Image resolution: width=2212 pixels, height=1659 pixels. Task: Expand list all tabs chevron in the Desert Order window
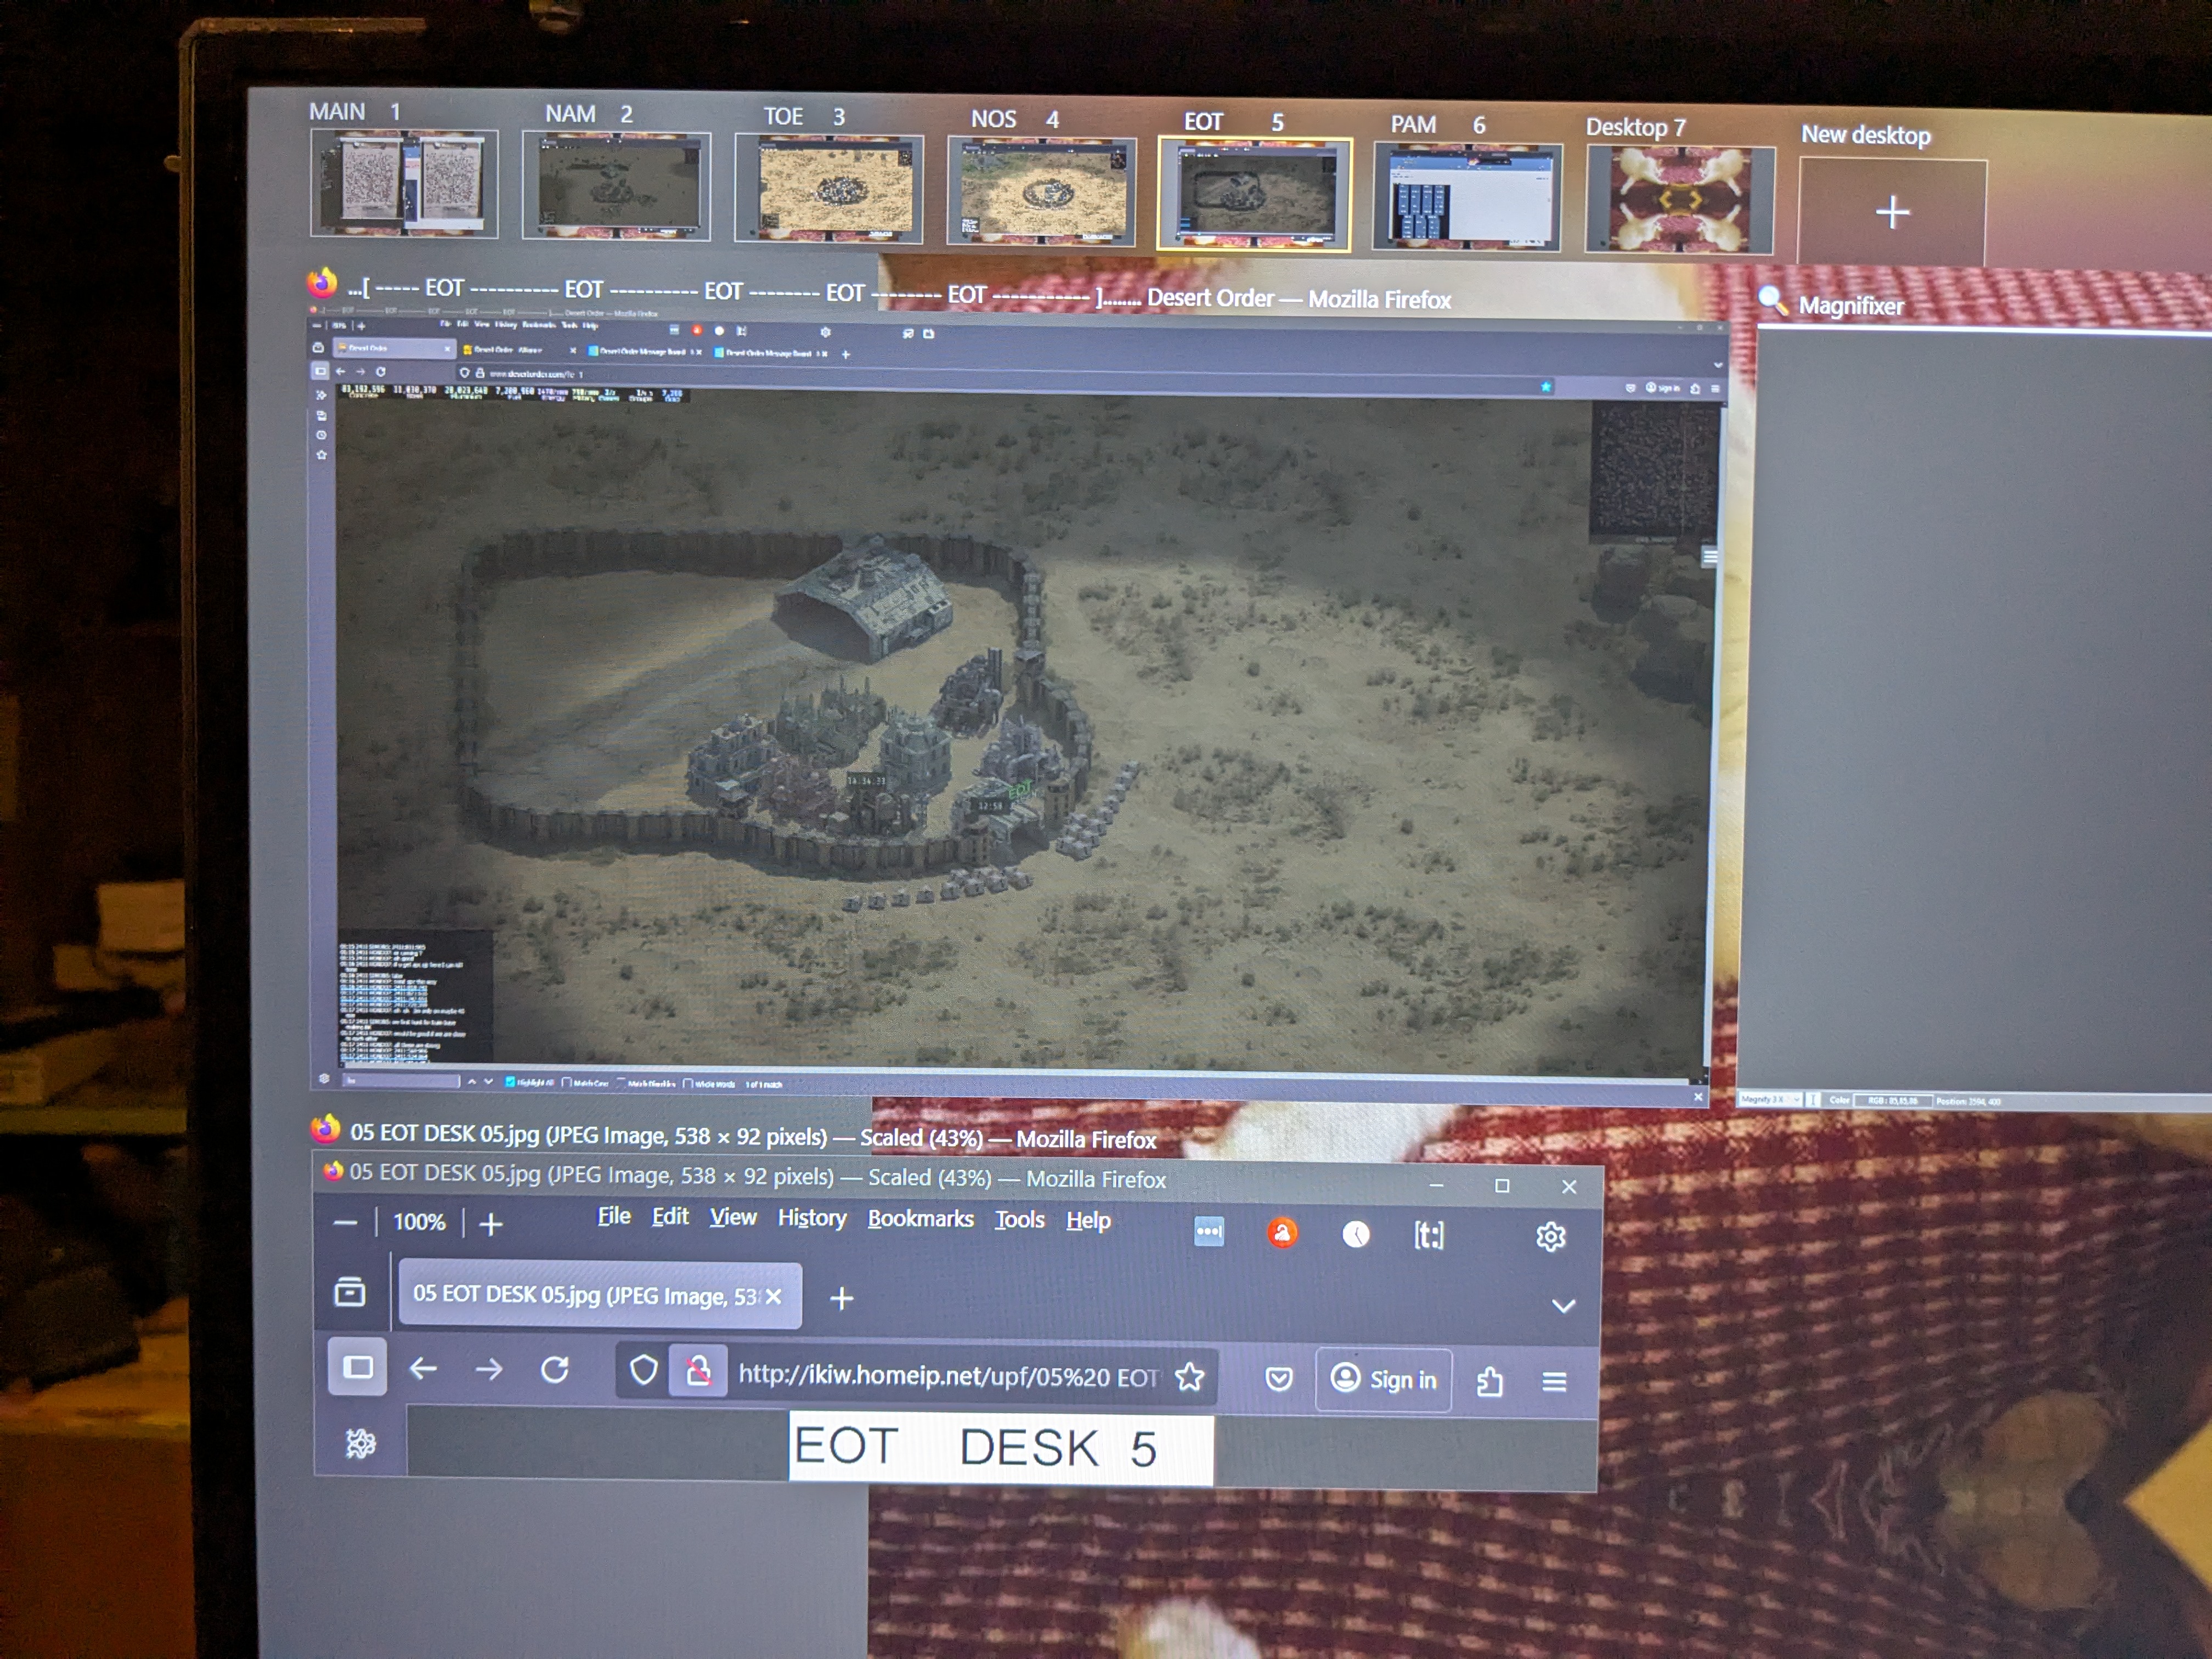(1718, 365)
